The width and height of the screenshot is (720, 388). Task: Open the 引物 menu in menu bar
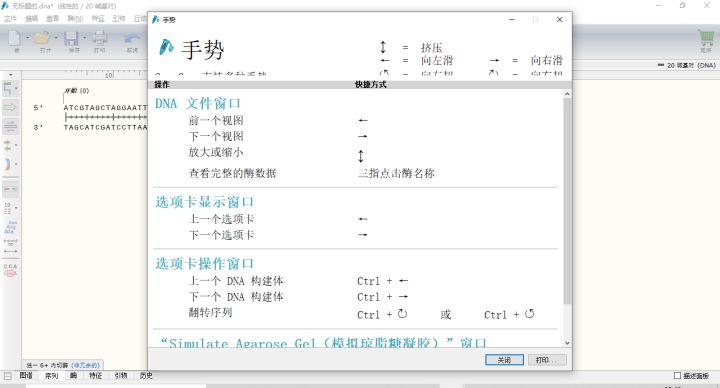118,18
